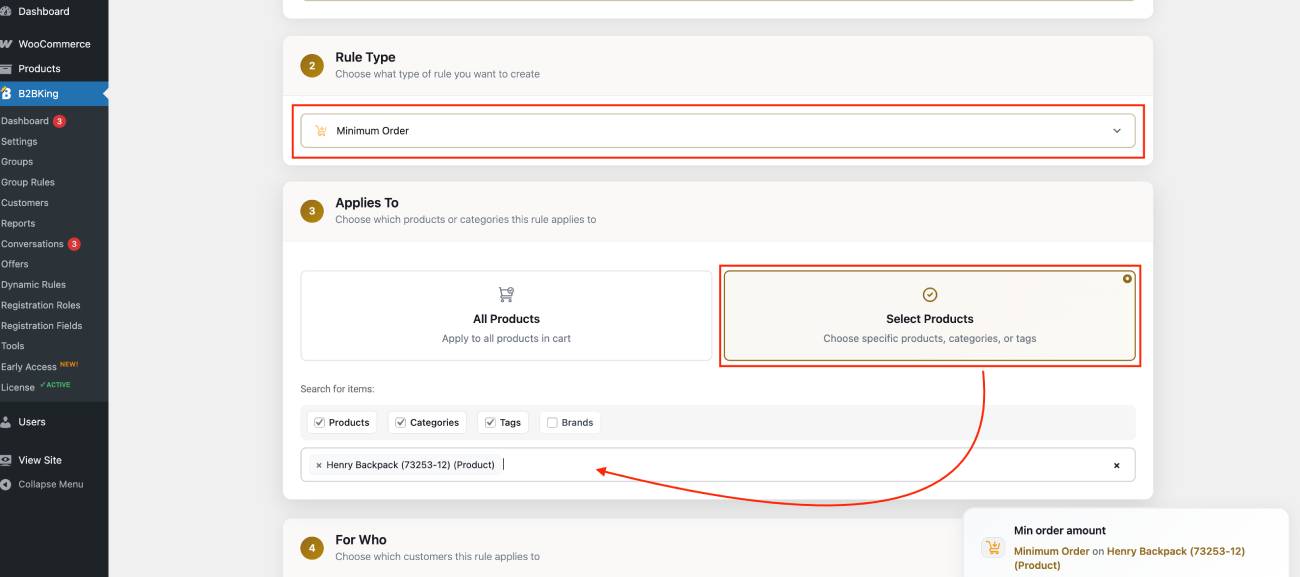Enable the Brands search checkbox
This screenshot has width=1300, height=577.
pos(552,422)
